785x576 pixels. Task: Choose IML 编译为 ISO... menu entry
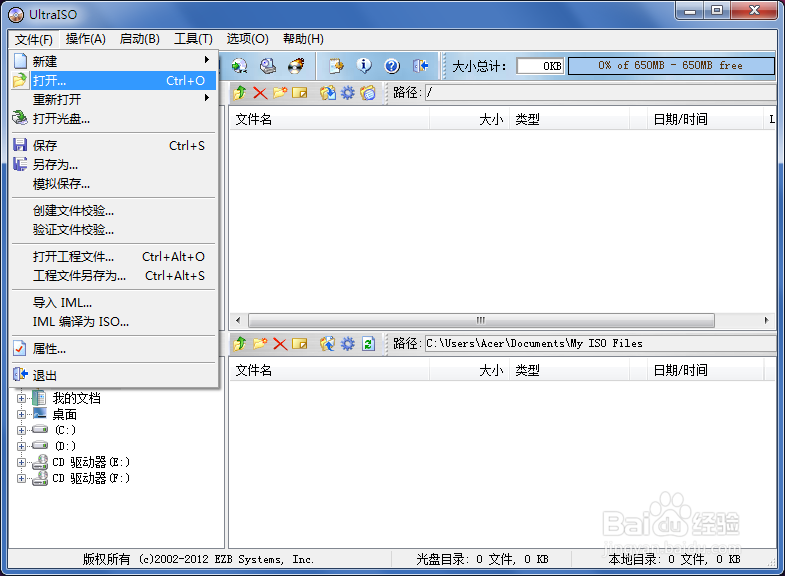114,321
